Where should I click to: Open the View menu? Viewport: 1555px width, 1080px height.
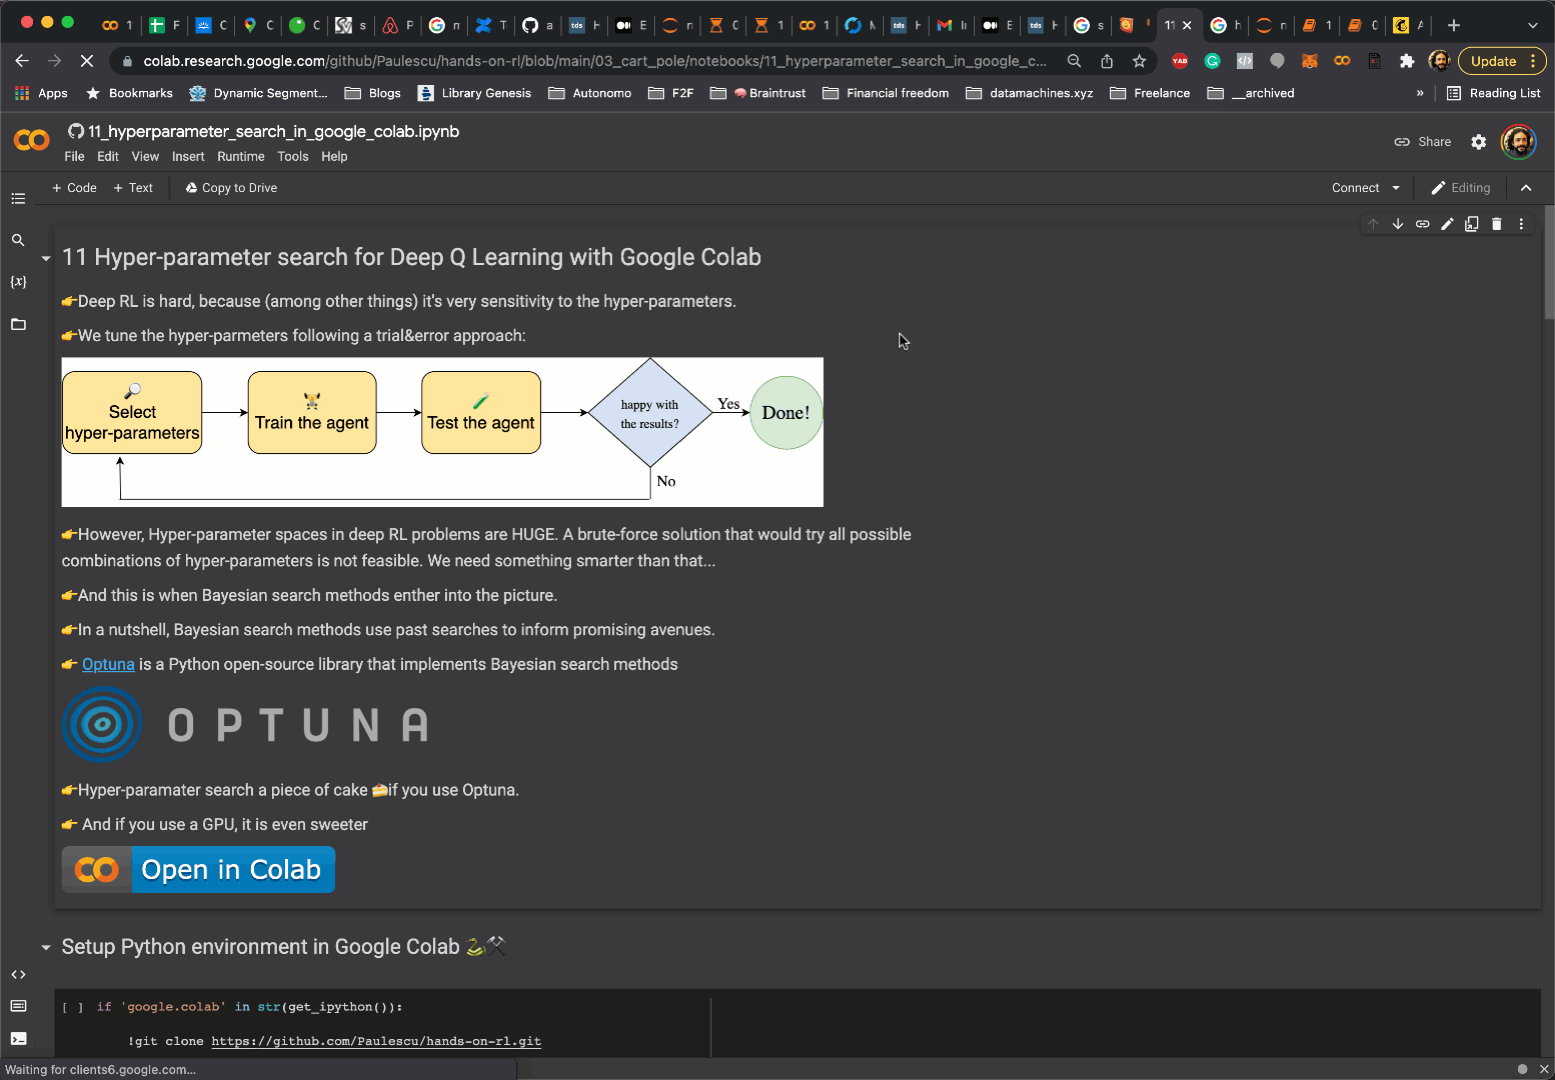tap(145, 157)
